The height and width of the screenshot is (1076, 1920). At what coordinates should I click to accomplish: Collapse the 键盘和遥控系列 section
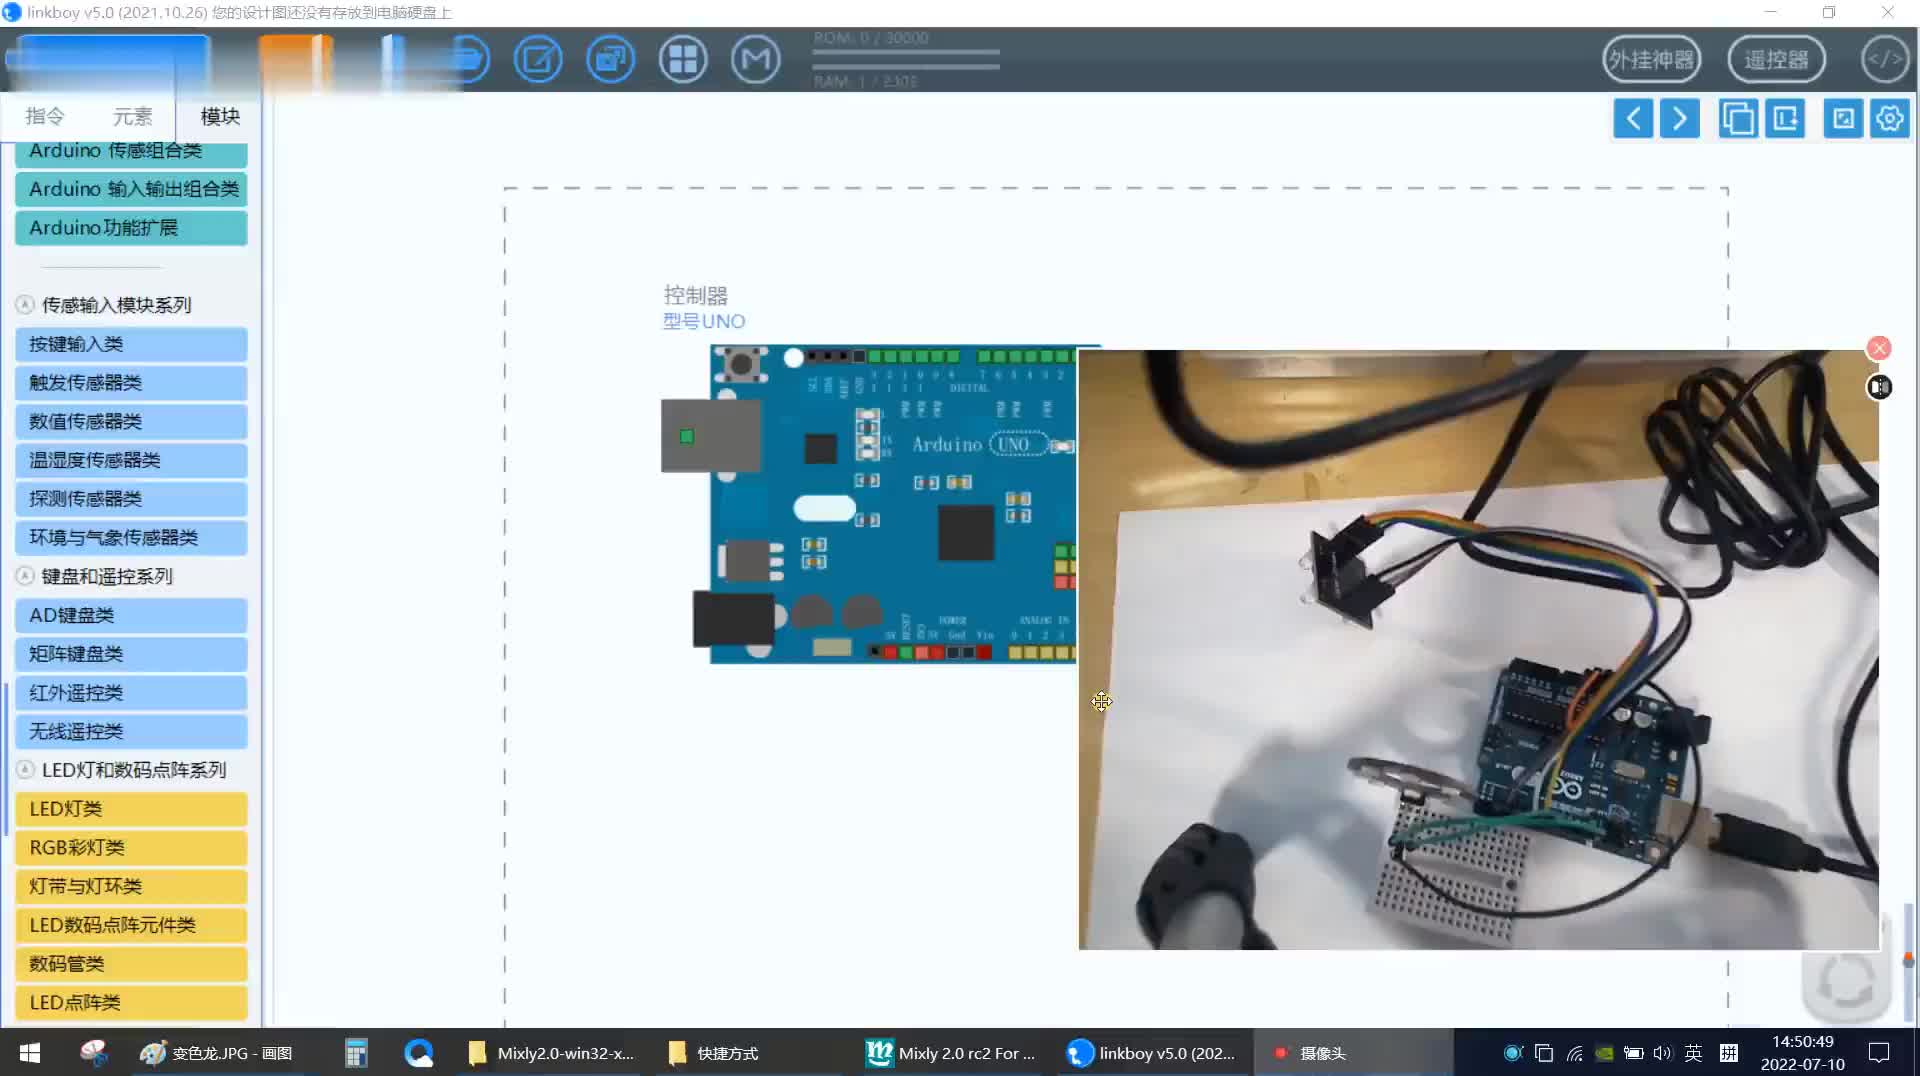pyautogui.click(x=25, y=576)
